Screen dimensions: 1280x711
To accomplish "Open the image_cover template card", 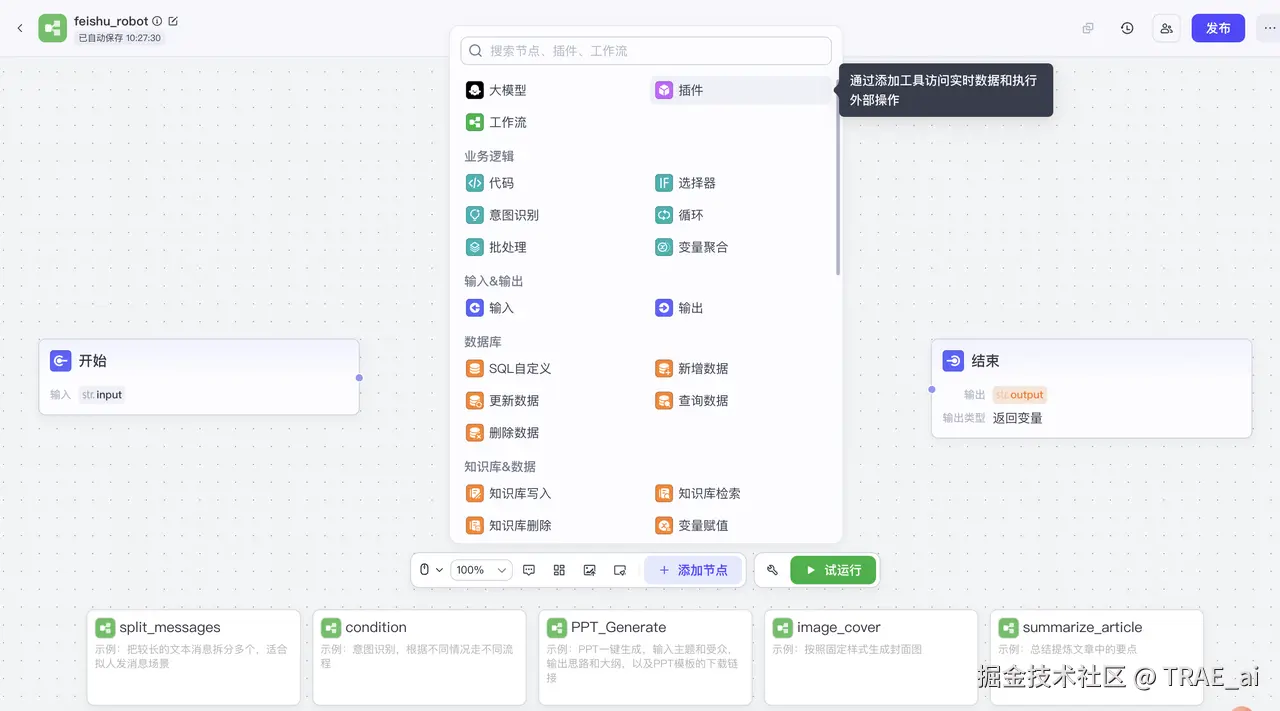I will point(871,657).
